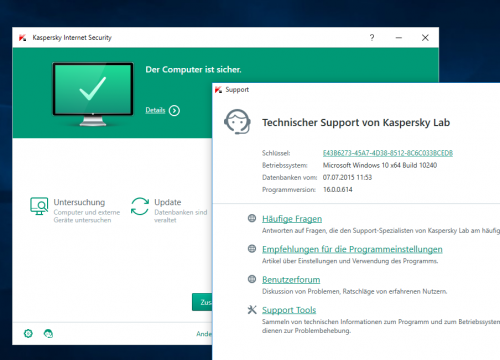Click the 'Support' window title text
The image size is (500, 360).
pos(237,90)
